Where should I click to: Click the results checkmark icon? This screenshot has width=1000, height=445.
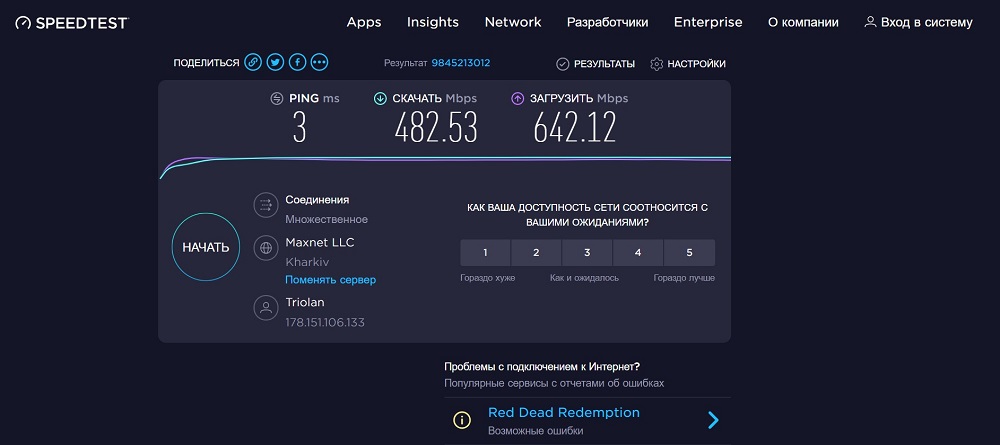pyautogui.click(x=562, y=64)
